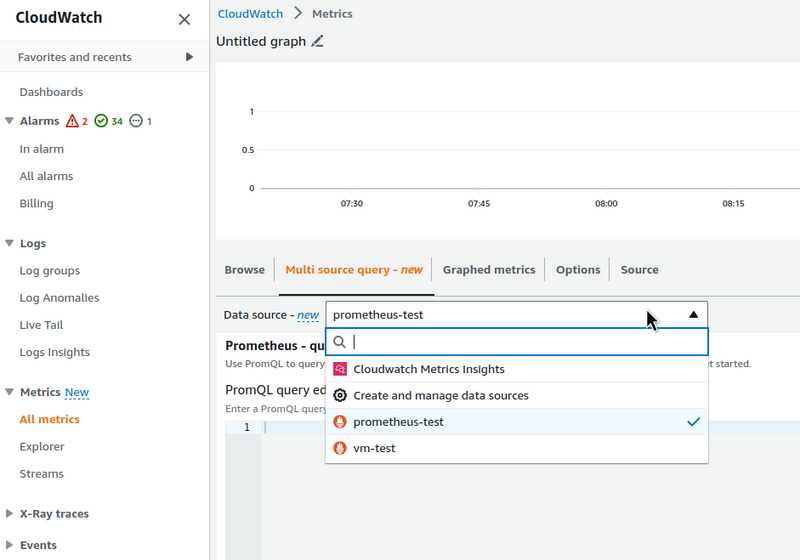Collapse the Logs section
The height and width of the screenshot is (560, 800).
click(9, 243)
